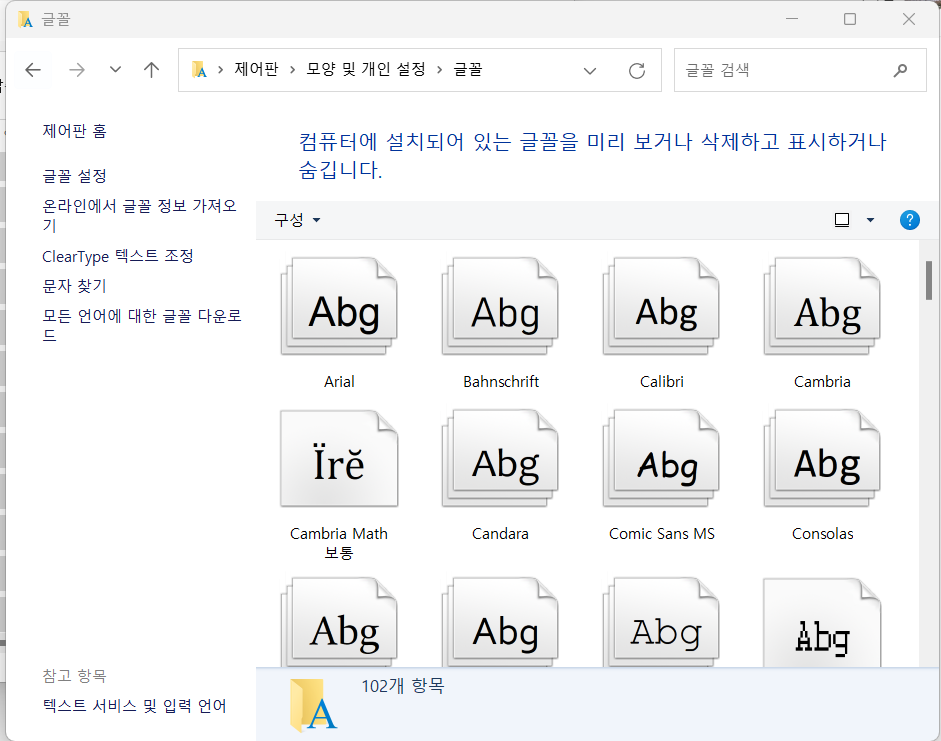Click the 글꼴 검색 search field
Viewport: 941px width, 741px height.
(800, 70)
